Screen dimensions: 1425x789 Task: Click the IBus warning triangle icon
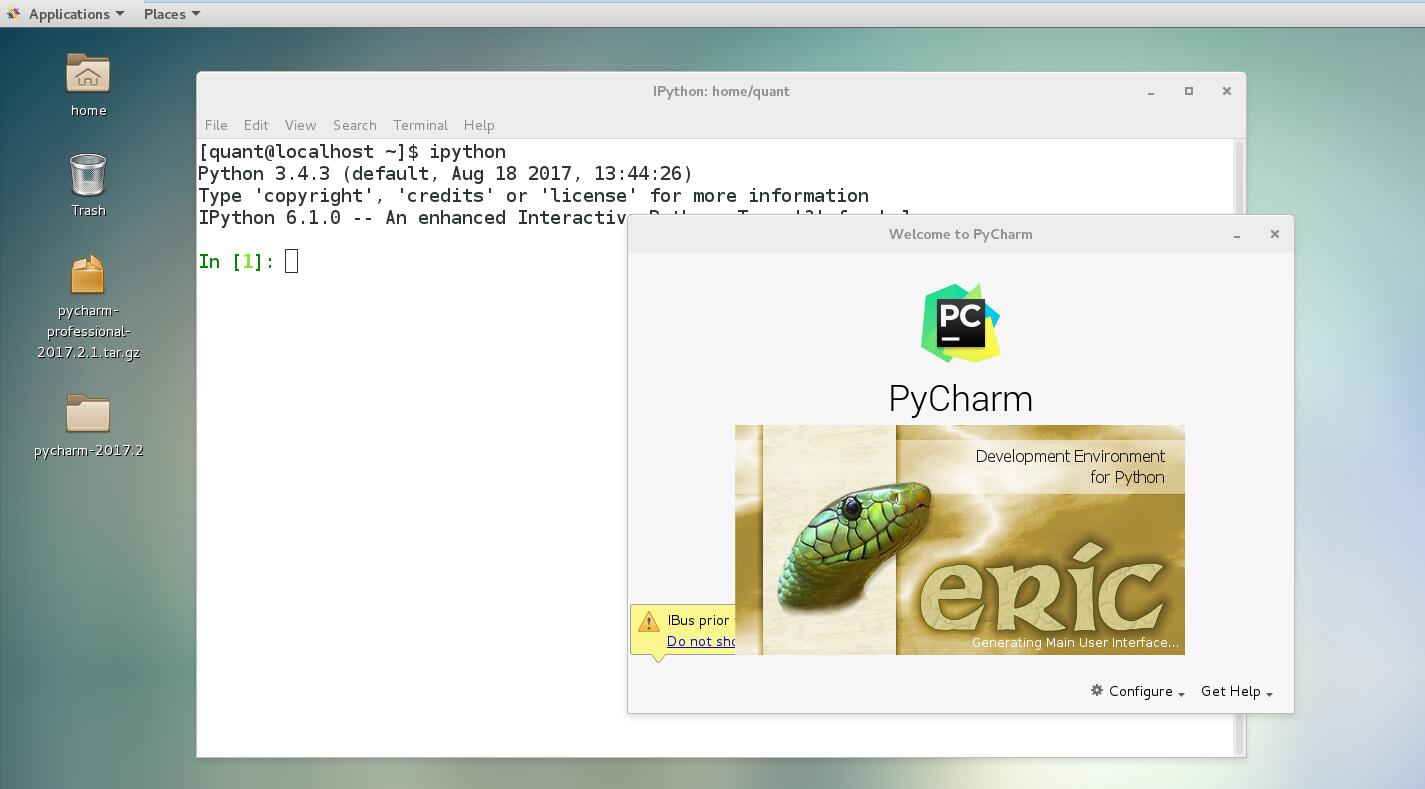[x=648, y=622]
